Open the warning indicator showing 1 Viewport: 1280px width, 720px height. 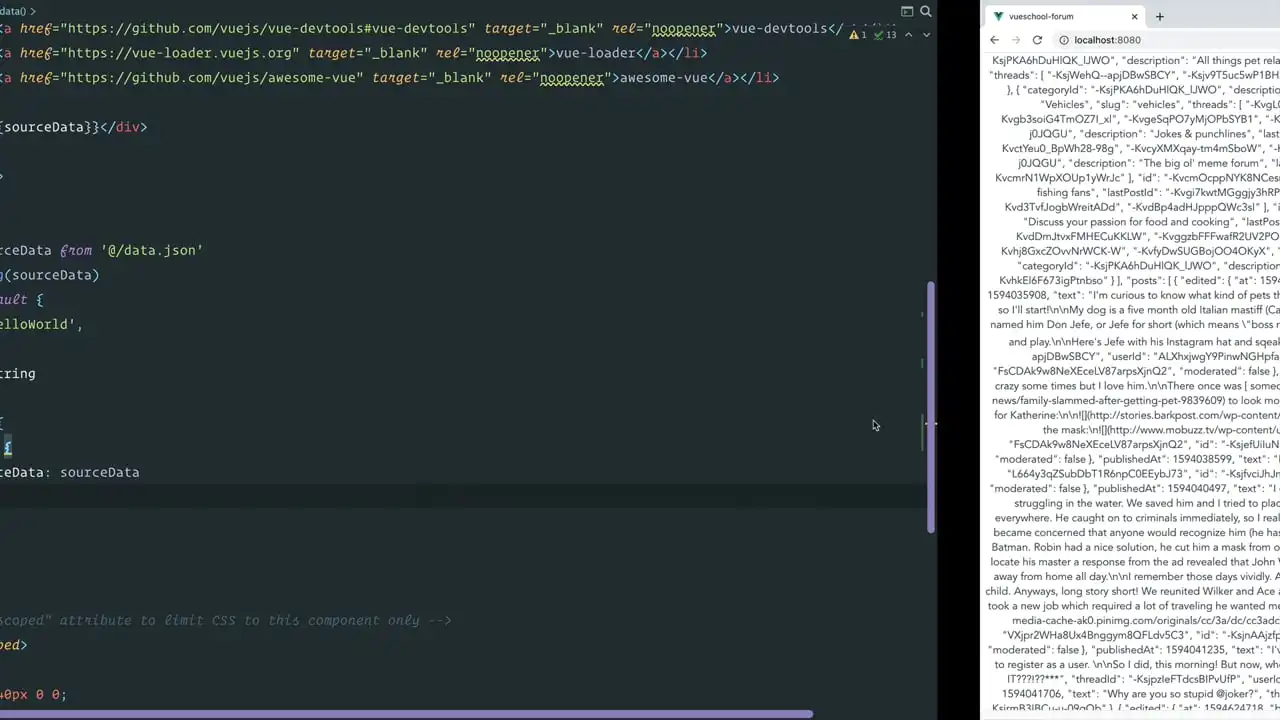point(858,35)
